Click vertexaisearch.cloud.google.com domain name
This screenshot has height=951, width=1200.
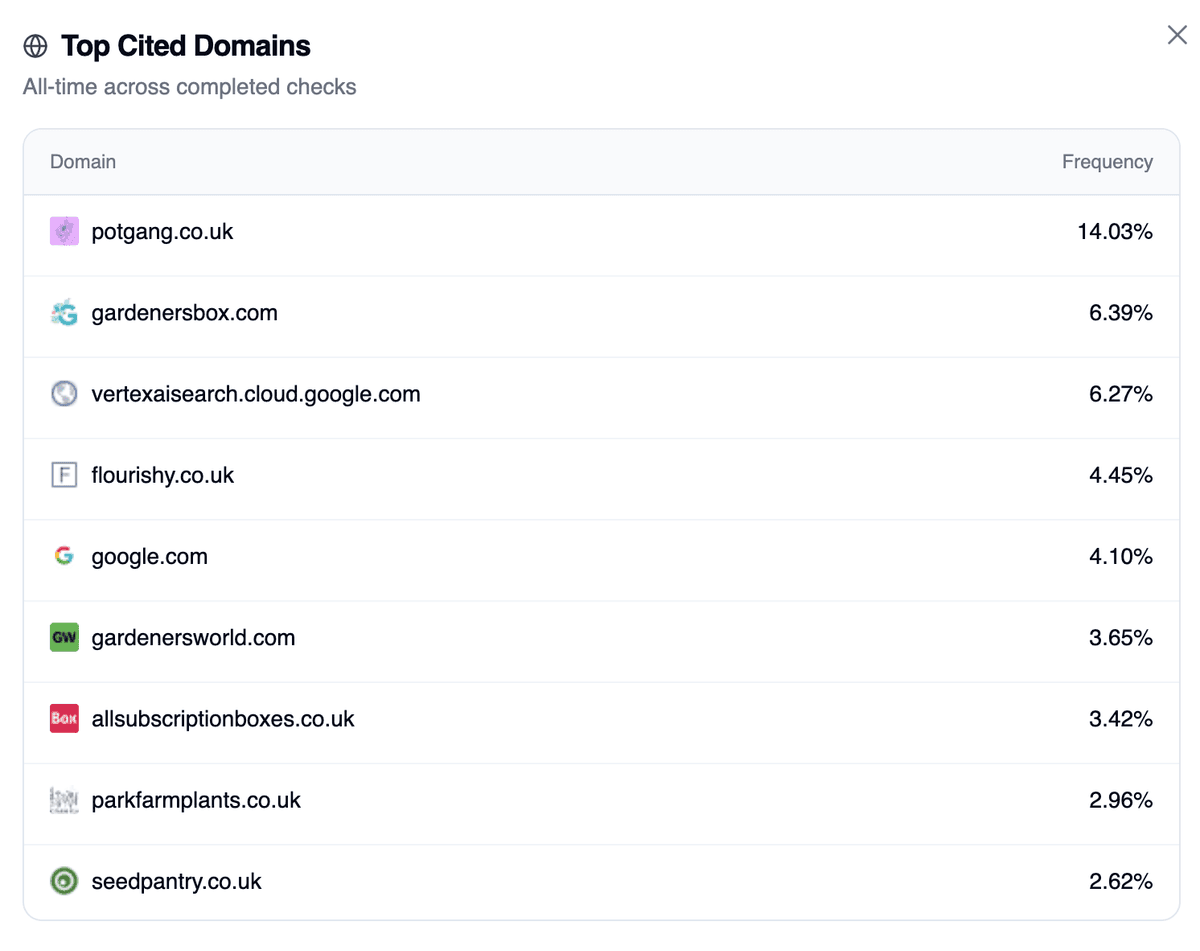coord(256,394)
